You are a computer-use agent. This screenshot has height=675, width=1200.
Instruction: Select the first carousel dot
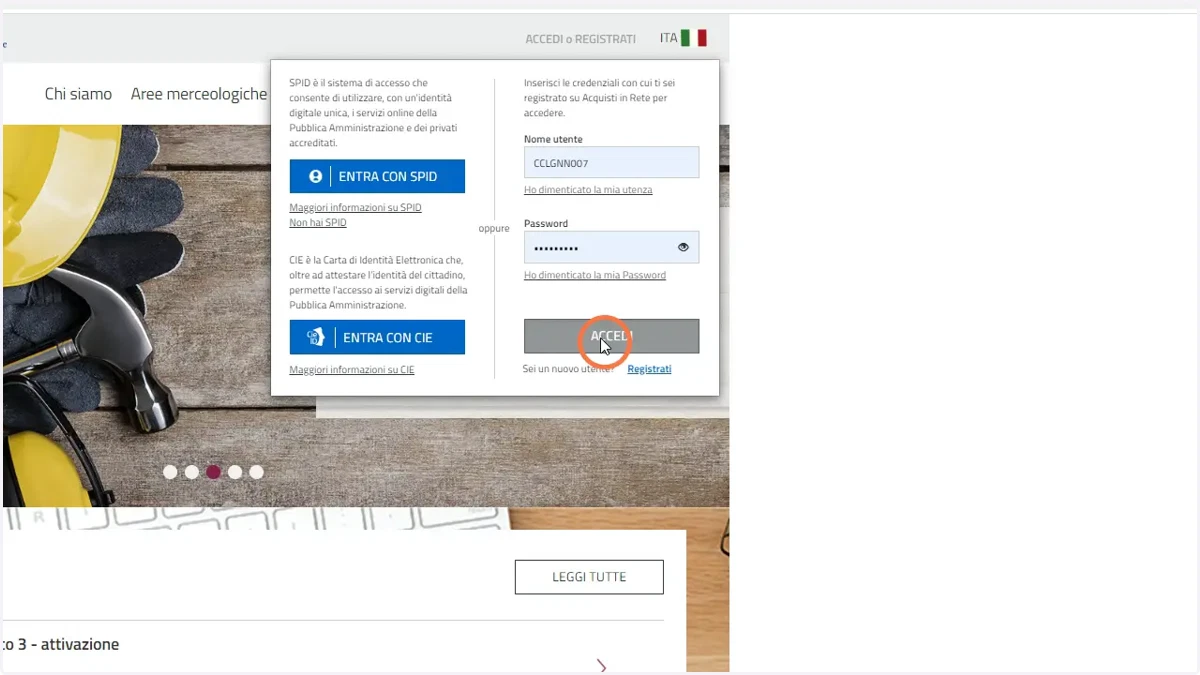coord(170,472)
